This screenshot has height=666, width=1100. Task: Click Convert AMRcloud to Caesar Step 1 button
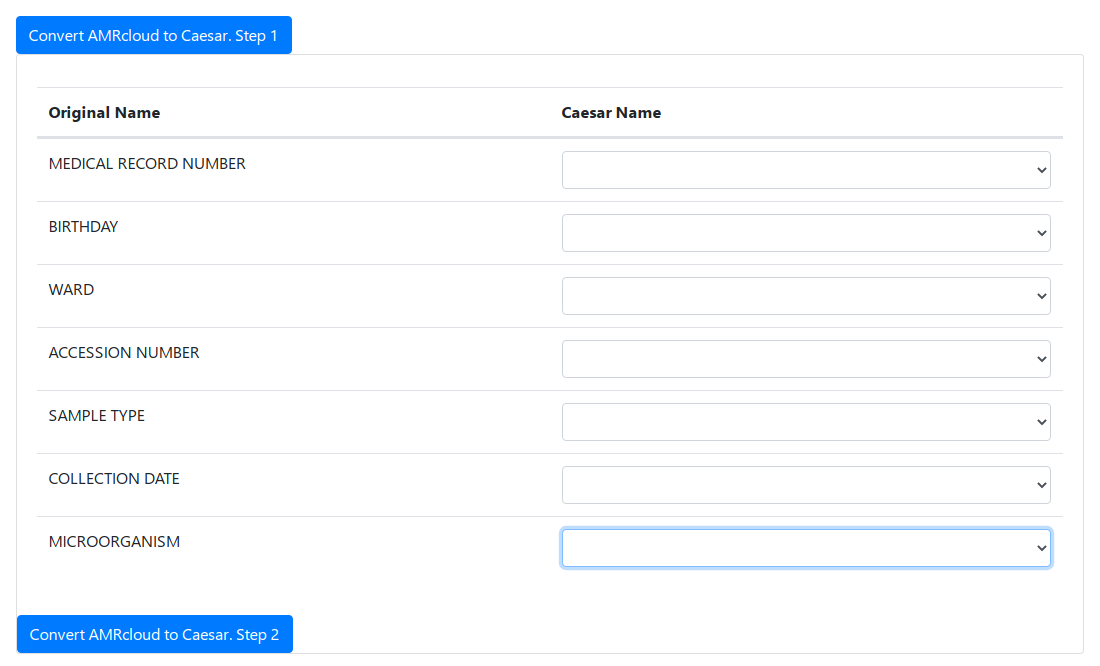[x=154, y=35]
